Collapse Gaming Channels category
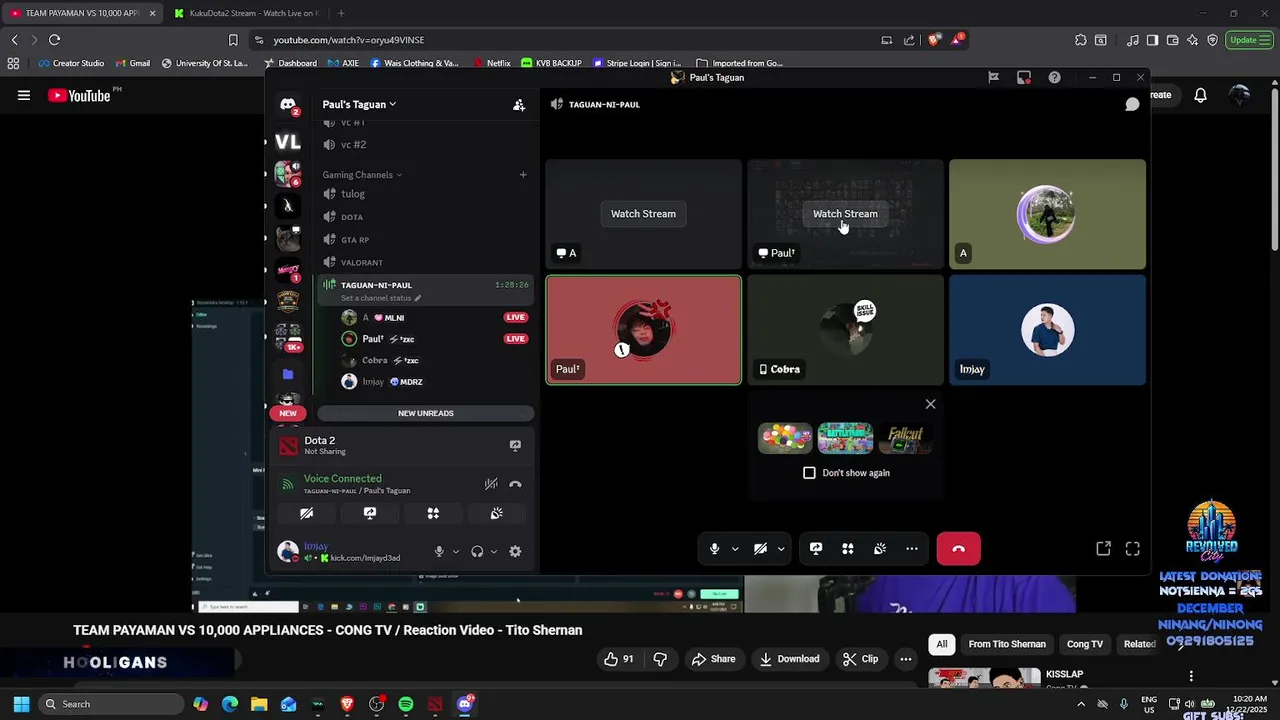Image resolution: width=1280 pixels, height=720 pixels. 362,175
